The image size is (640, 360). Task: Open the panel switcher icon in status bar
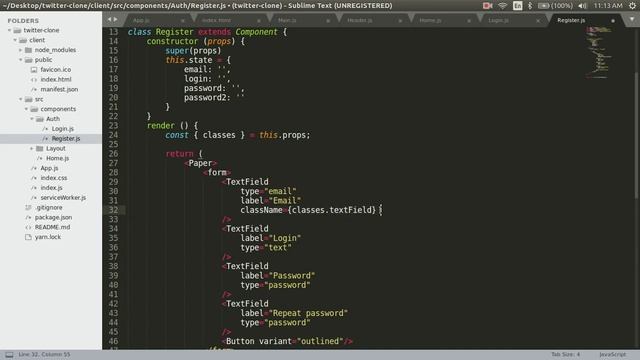(9, 355)
